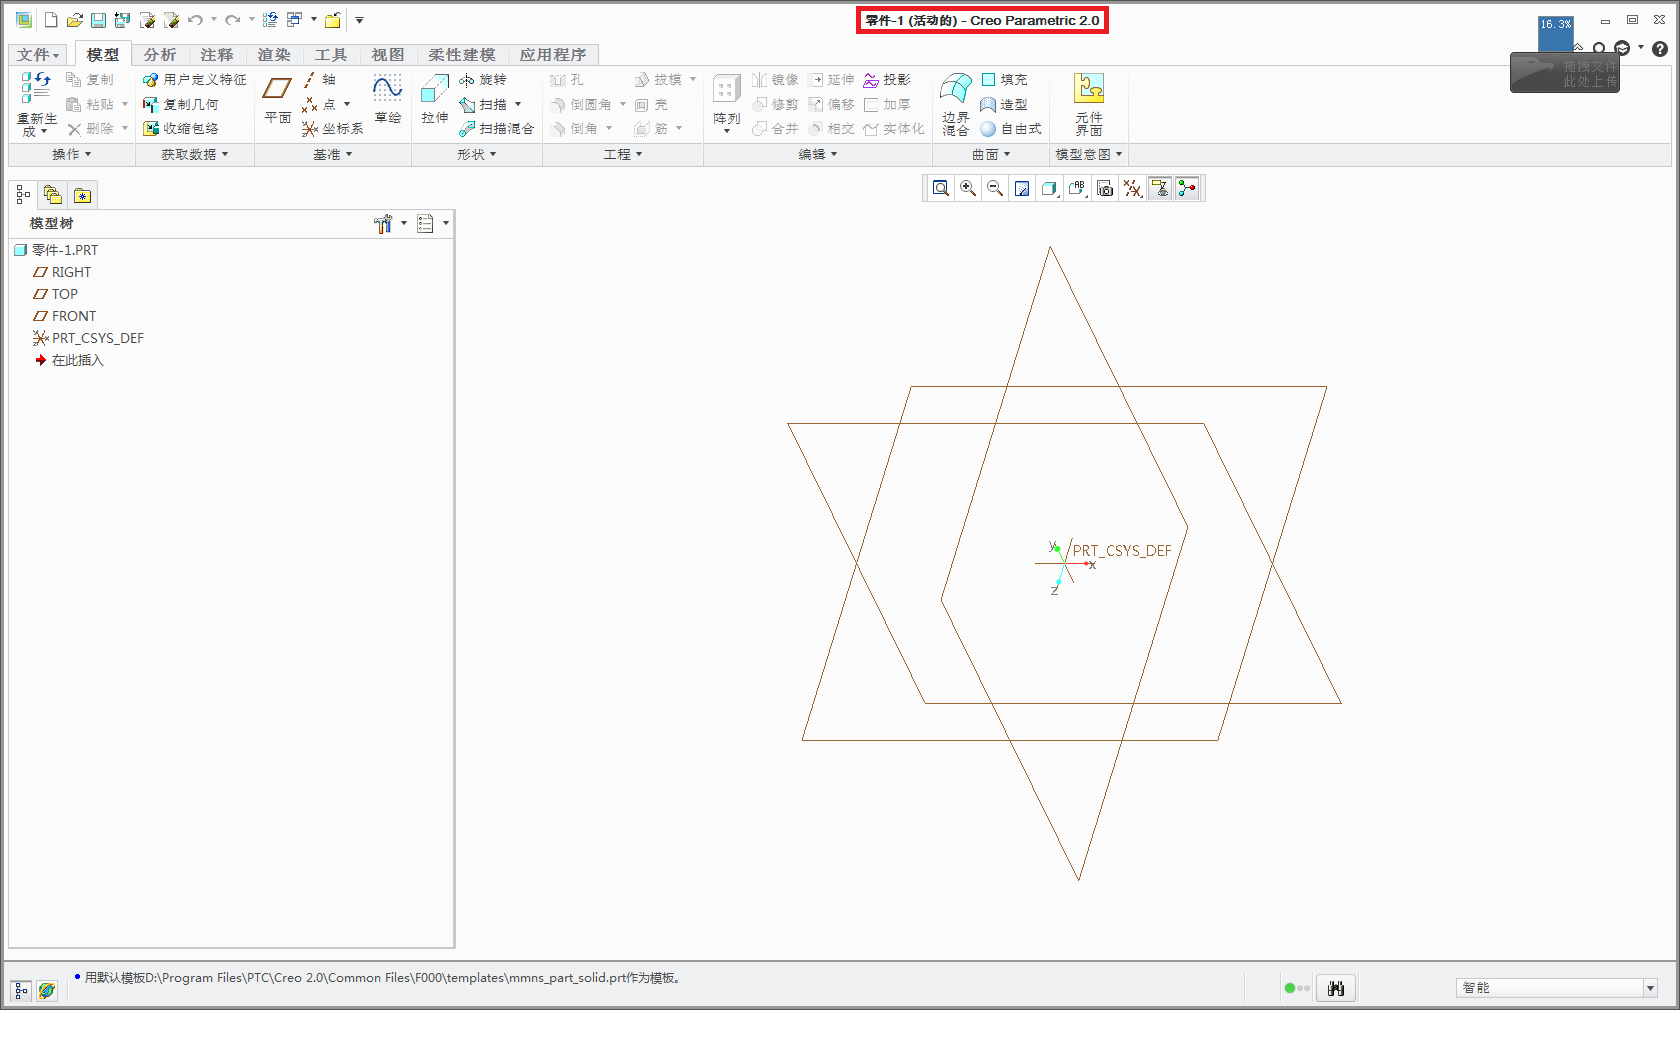Open an existing file with the folder icon

pyautogui.click(x=74, y=20)
